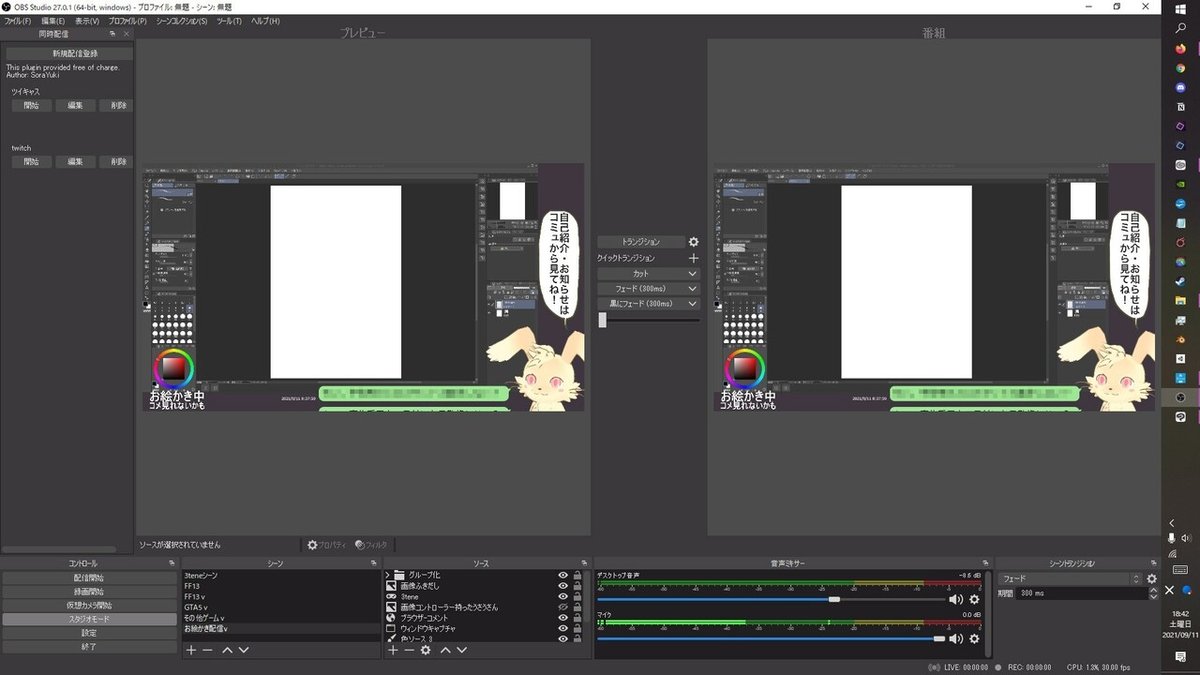Click the 配信開始 button
Screen dimensions: 1200x675
click(89, 578)
